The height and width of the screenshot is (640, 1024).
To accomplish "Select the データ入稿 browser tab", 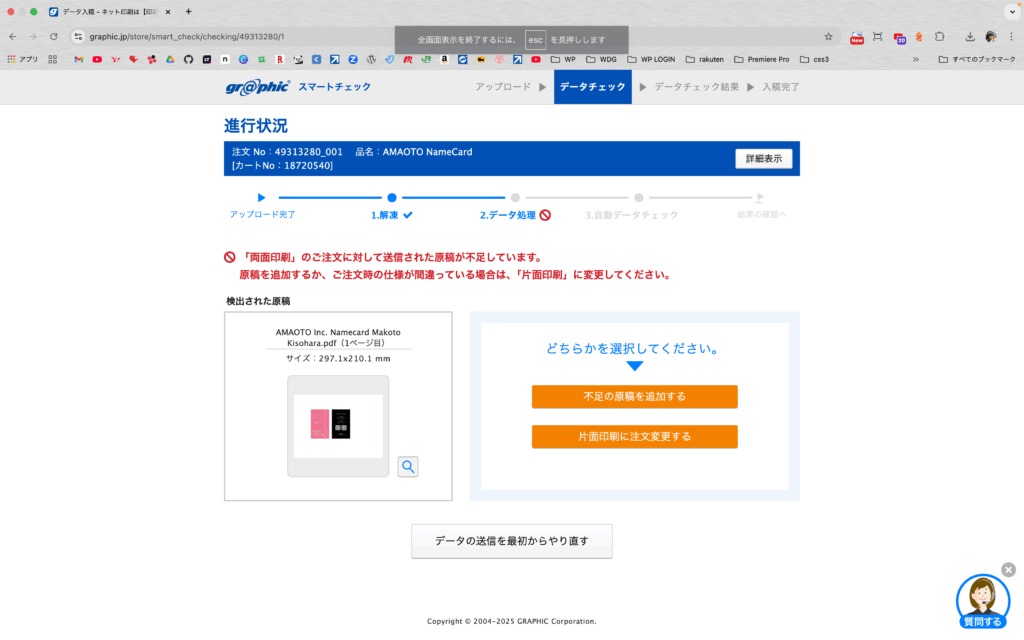I will 107,11.
